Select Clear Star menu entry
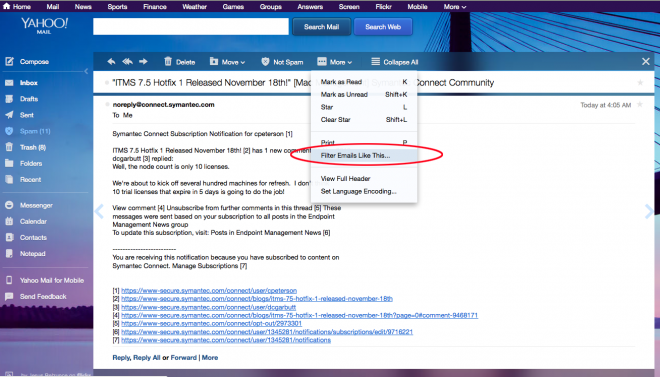660x377 pixels. coord(364,119)
